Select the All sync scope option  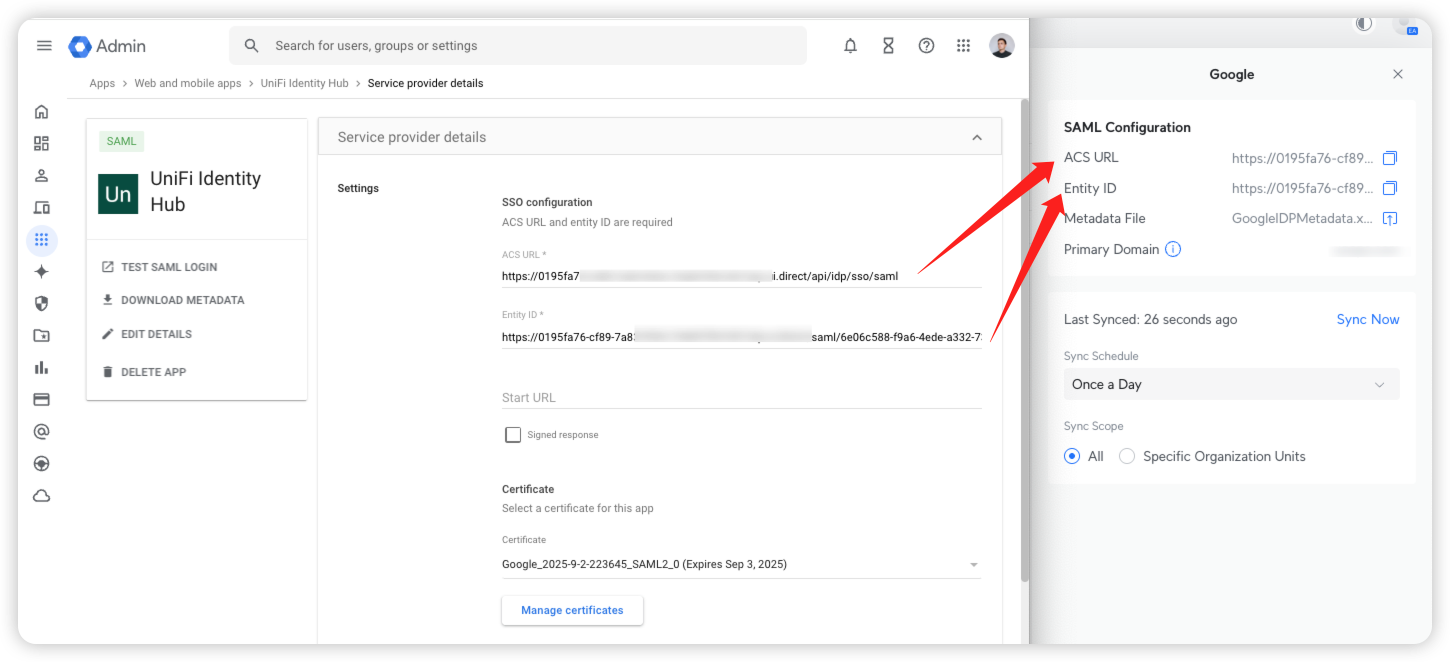pos(1072,456)
